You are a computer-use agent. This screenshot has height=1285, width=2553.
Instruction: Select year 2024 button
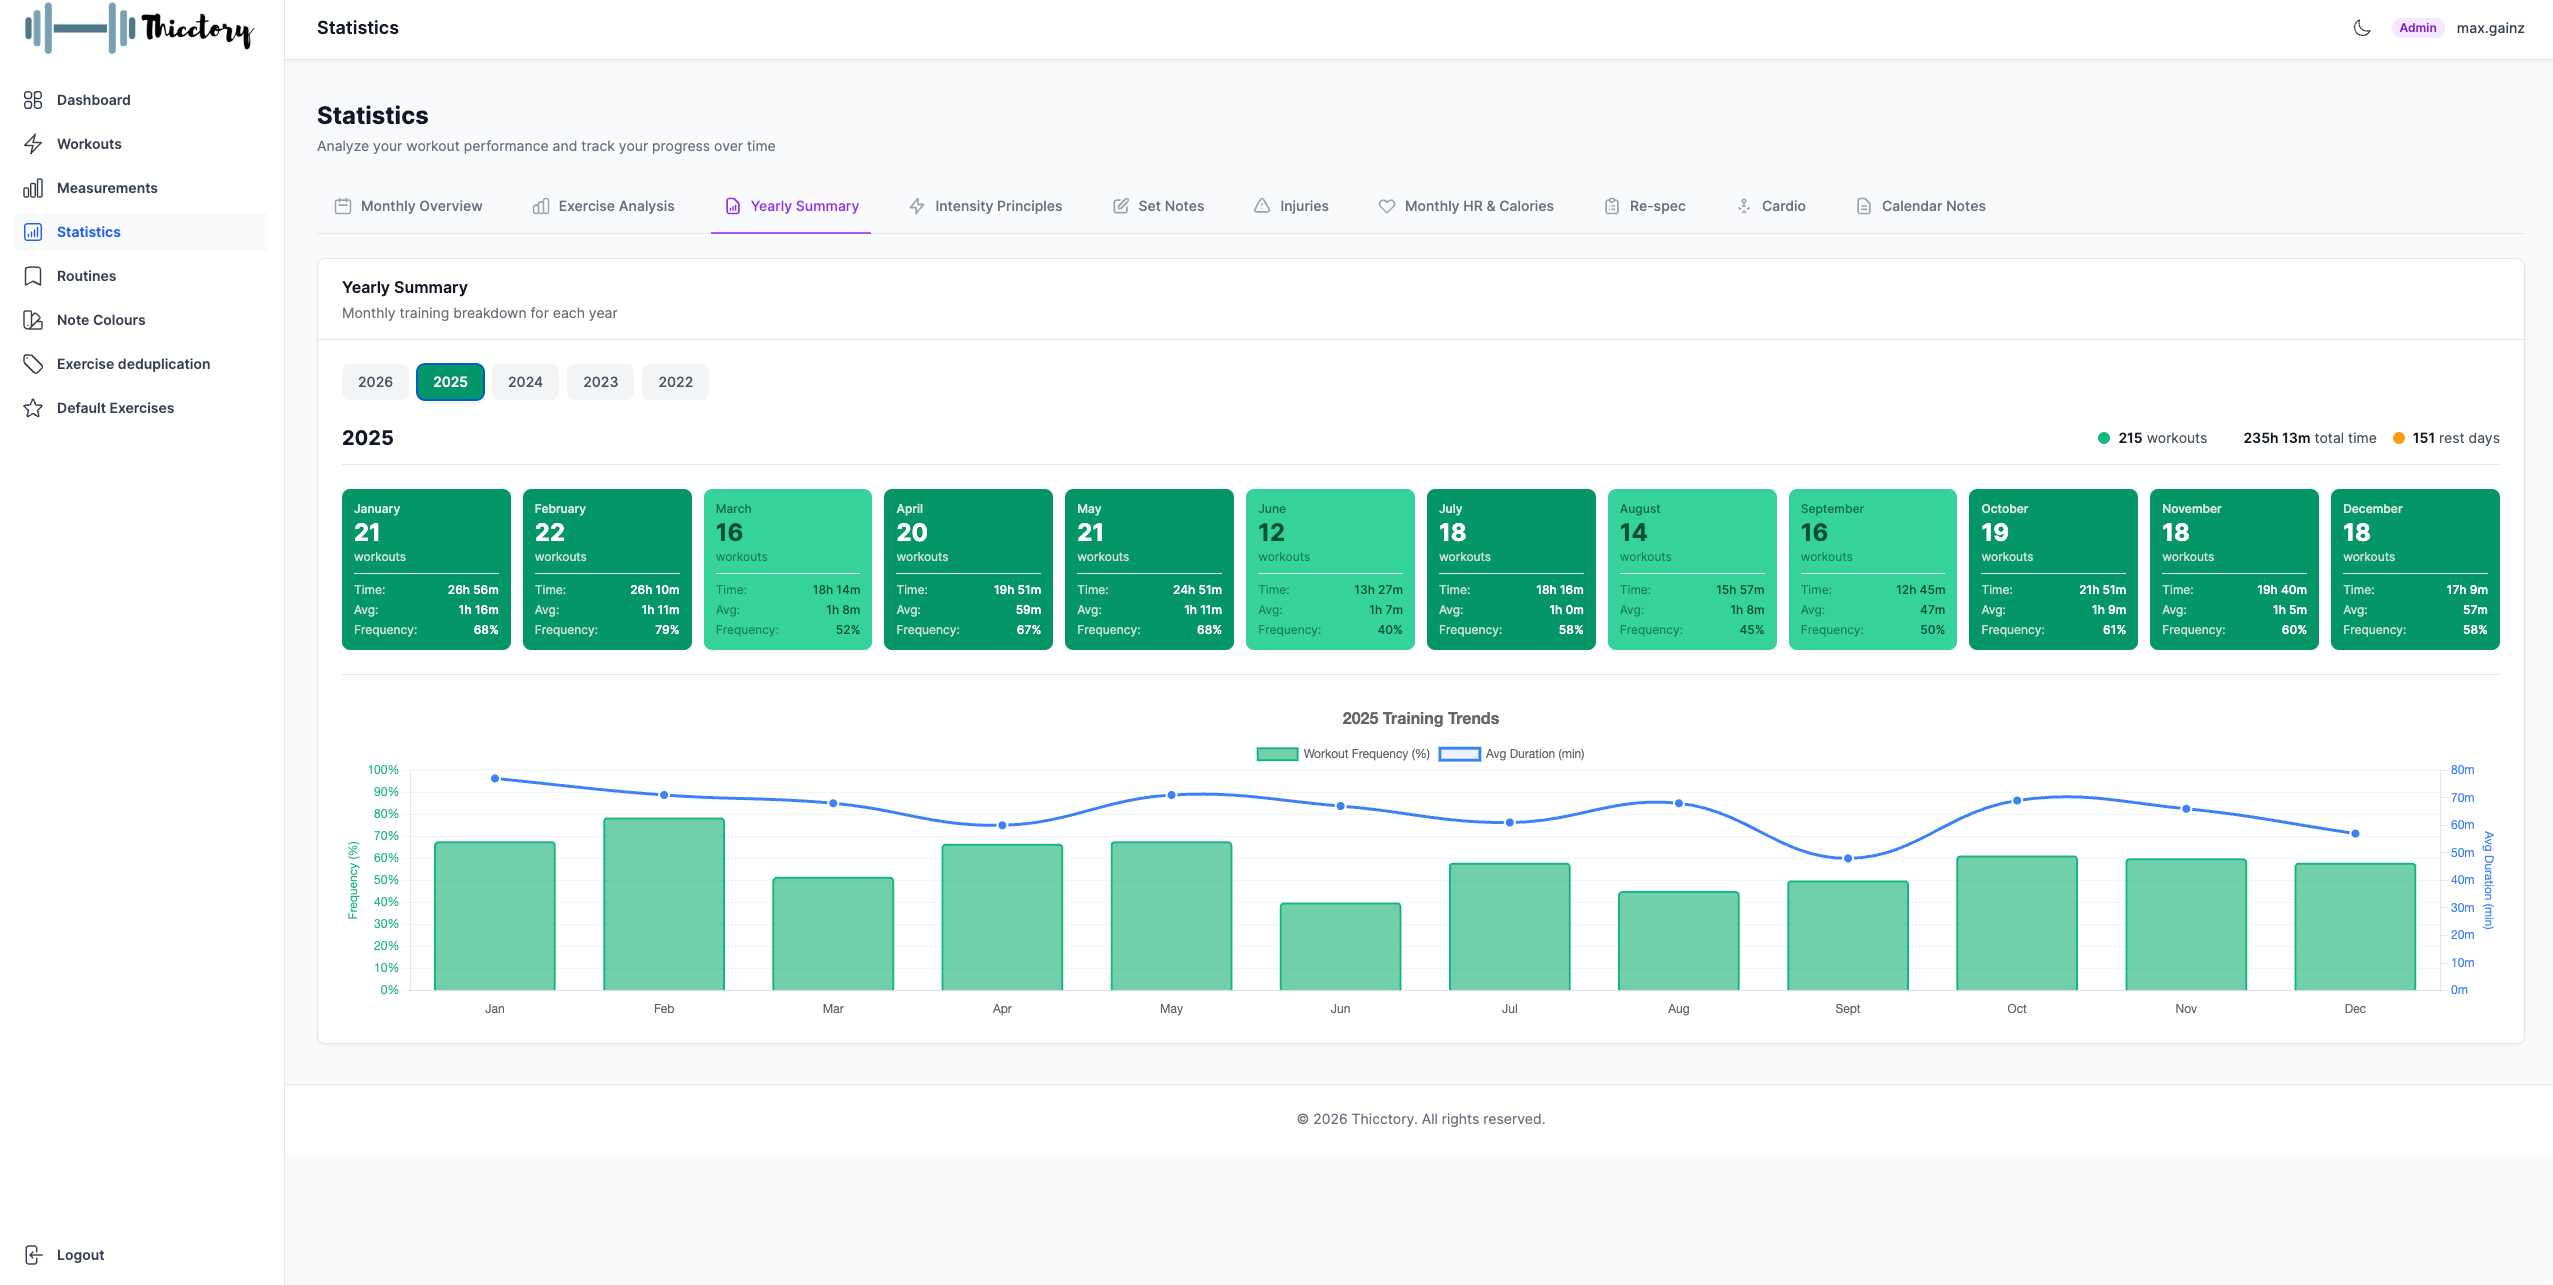pyautogui.click(x=525, y=382)
